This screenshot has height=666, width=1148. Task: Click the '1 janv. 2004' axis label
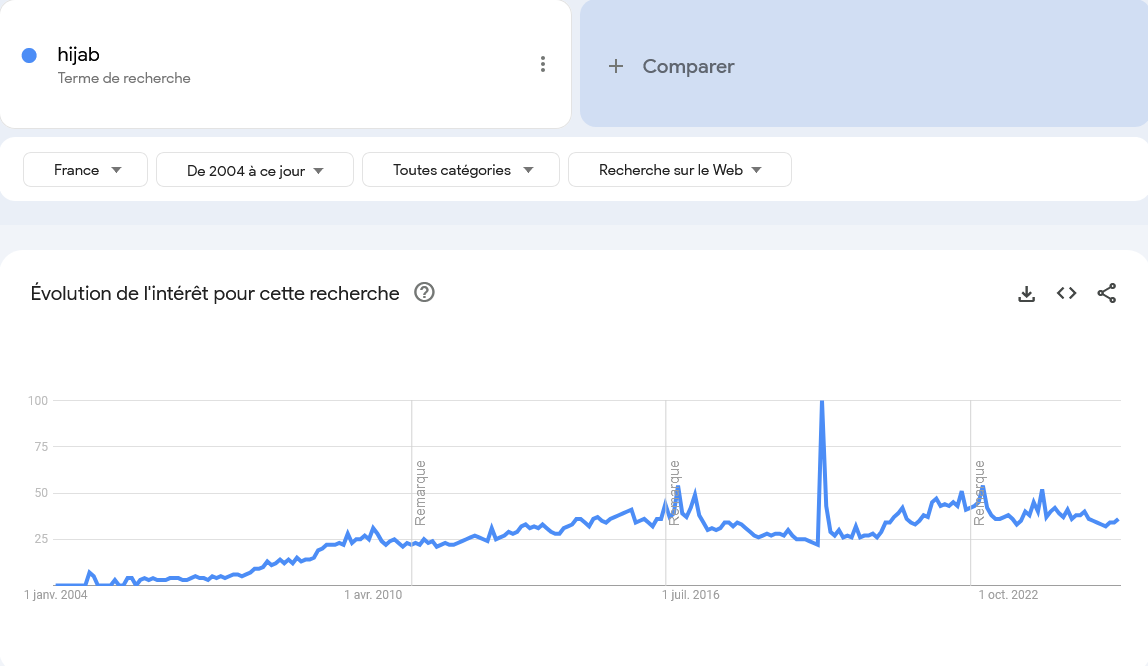click(56, 595)
